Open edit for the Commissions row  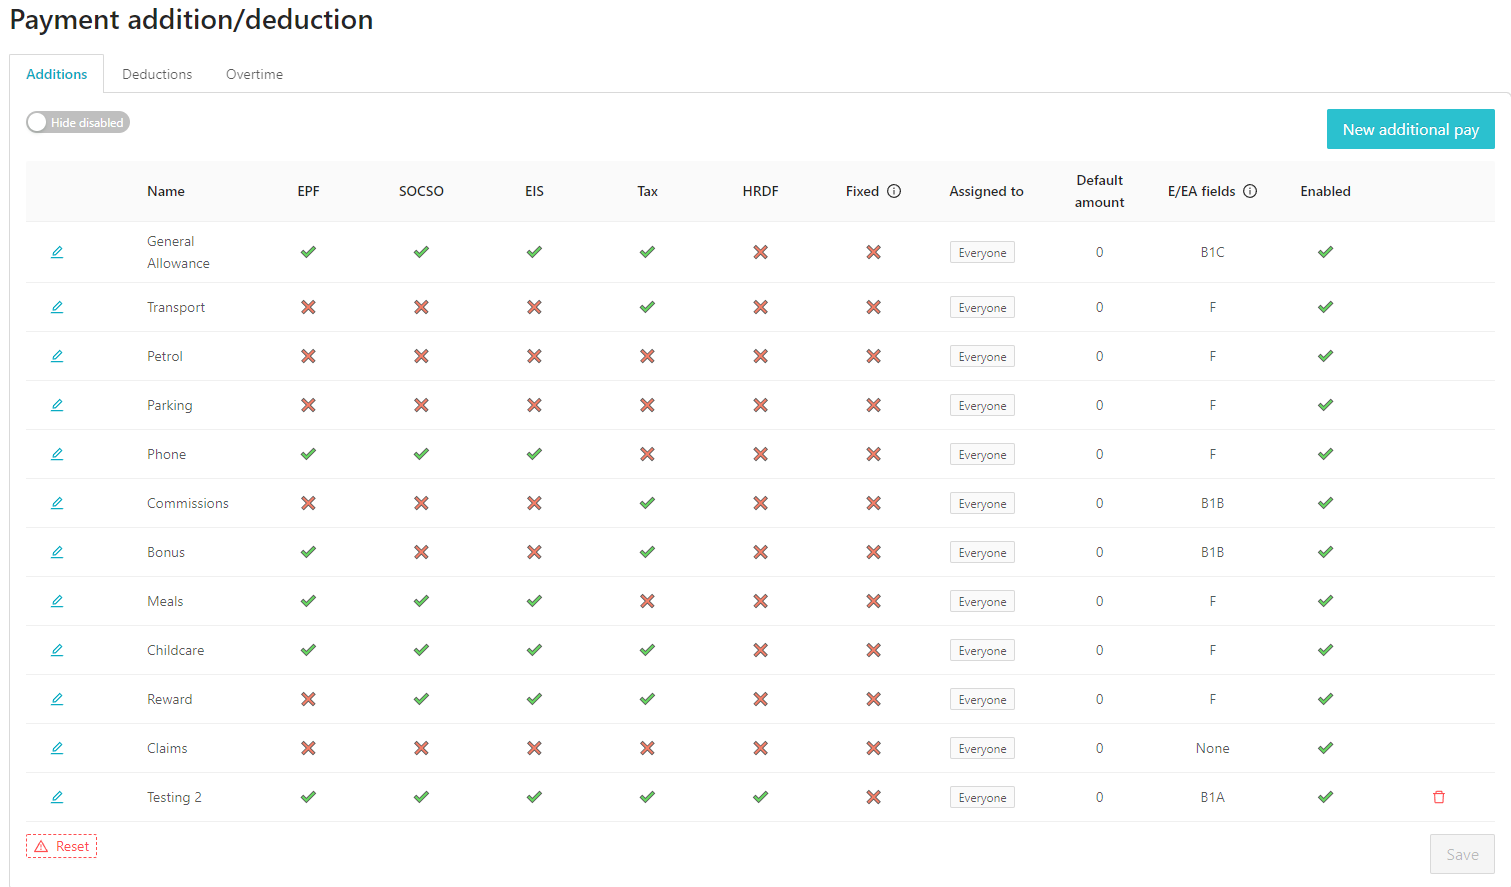pos(57,503)
